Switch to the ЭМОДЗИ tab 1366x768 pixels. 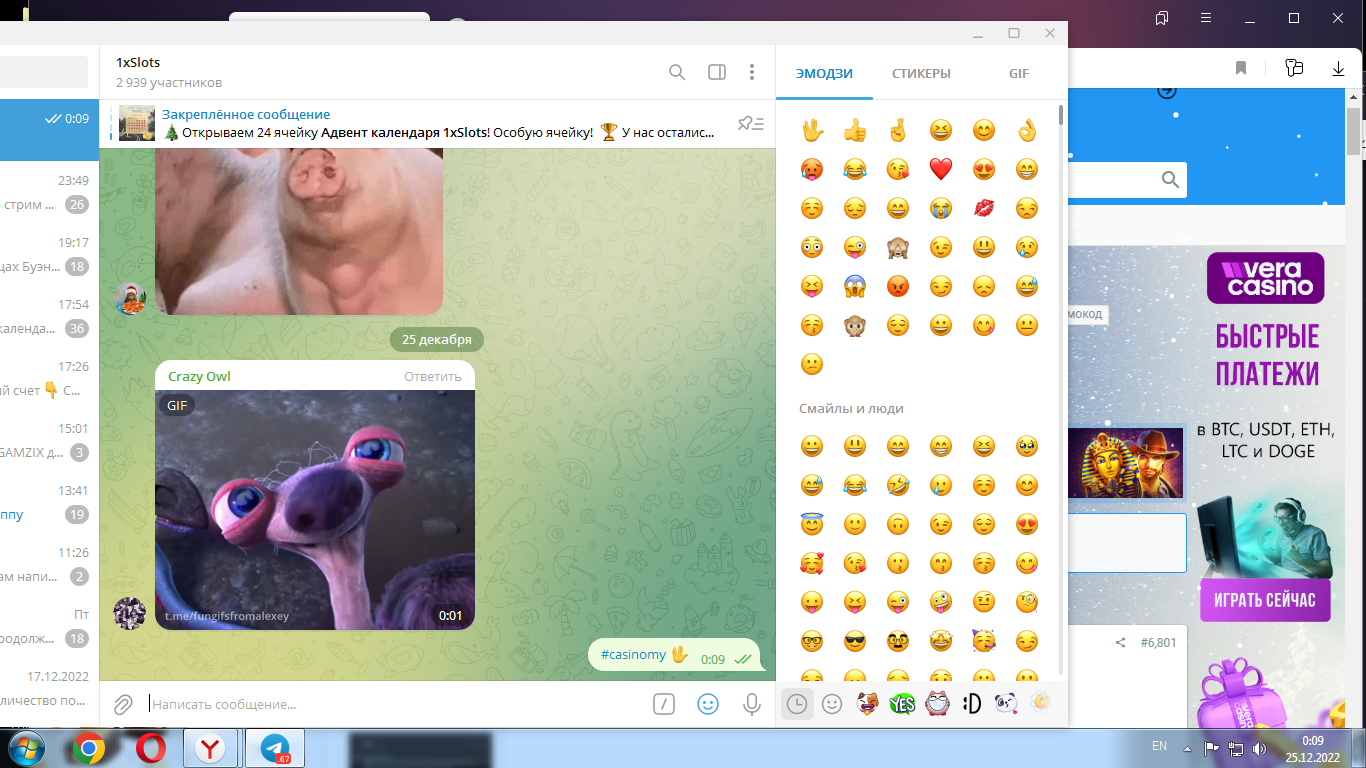pos(824,73)
